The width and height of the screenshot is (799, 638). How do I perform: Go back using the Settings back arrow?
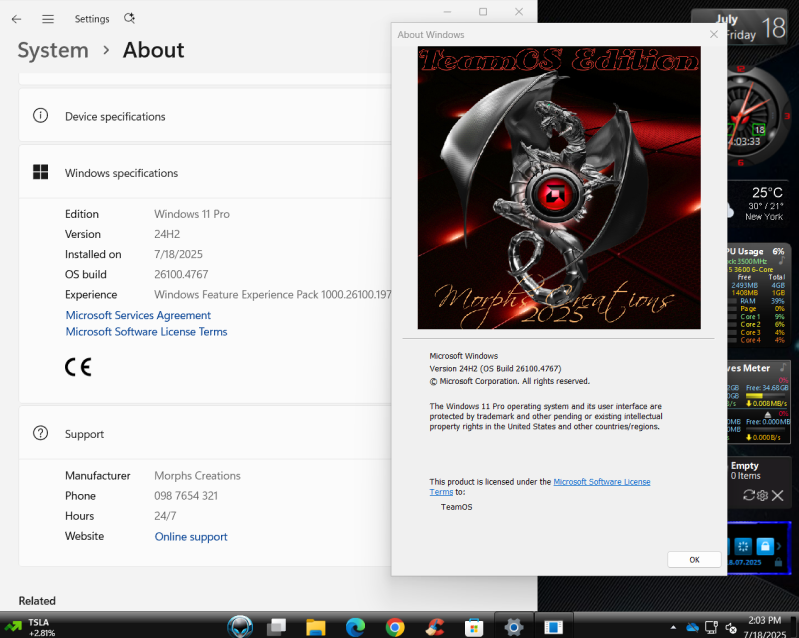(x=16, y=19)
